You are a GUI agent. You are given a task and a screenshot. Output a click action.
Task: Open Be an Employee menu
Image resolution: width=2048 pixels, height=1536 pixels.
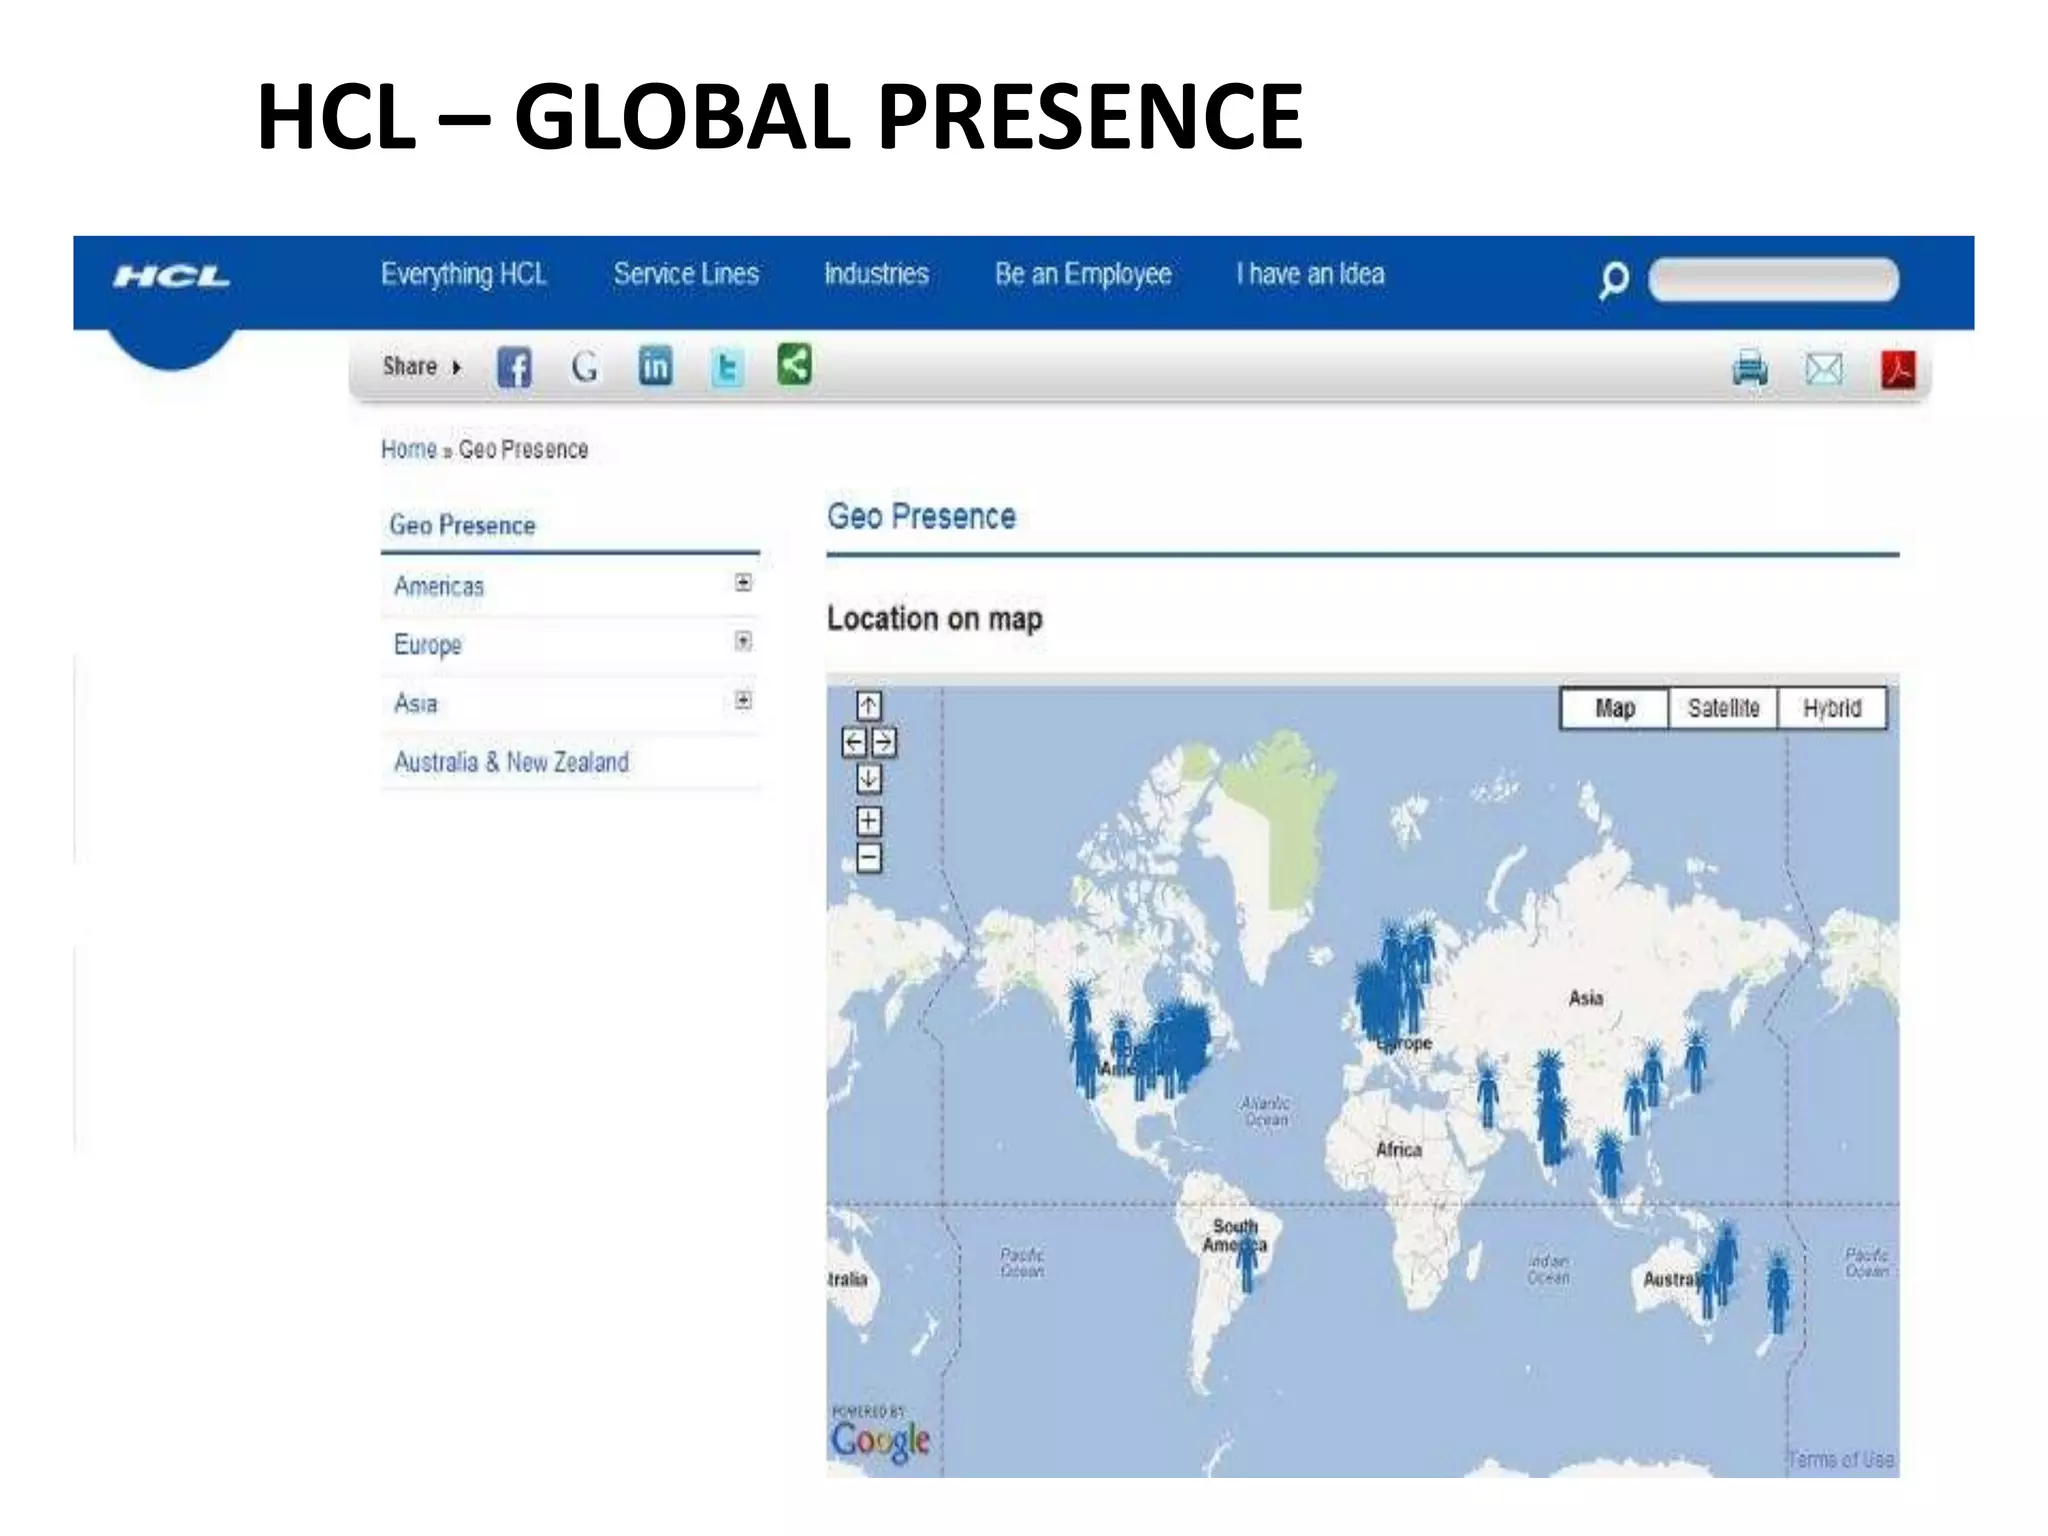coord(1083,274)
